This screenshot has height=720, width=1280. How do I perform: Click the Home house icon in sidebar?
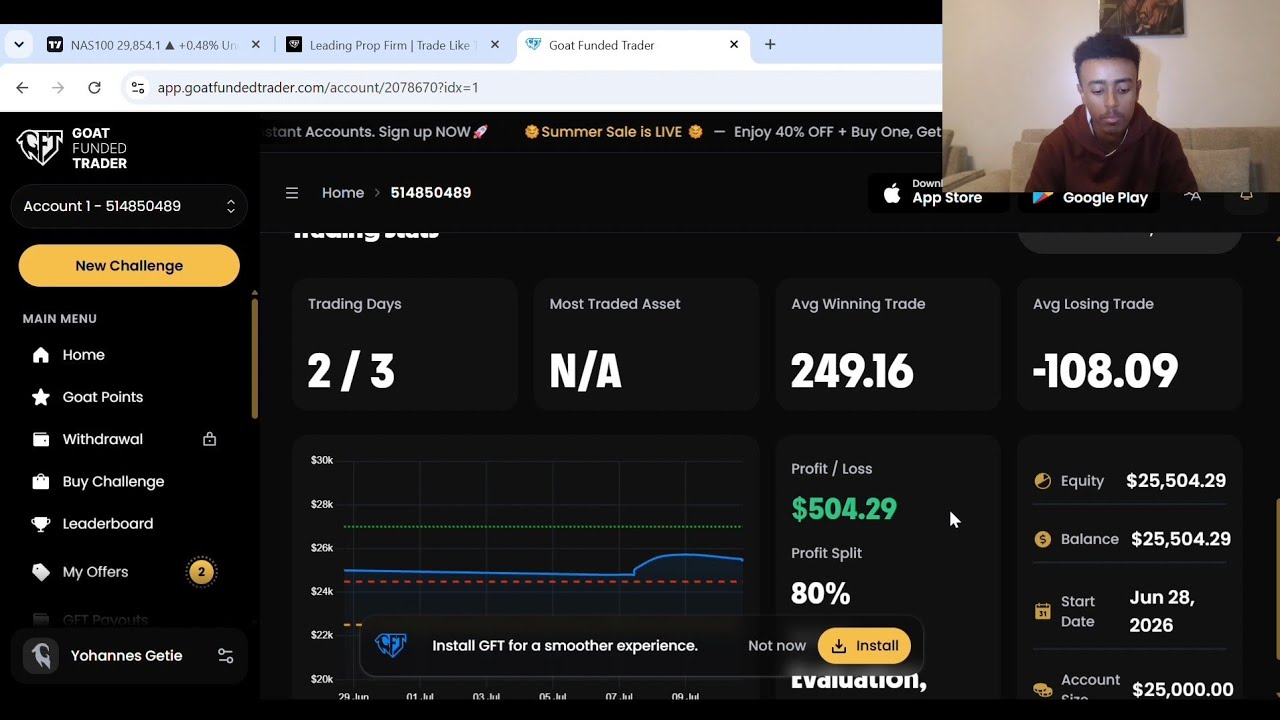click(x=41, y=355)
